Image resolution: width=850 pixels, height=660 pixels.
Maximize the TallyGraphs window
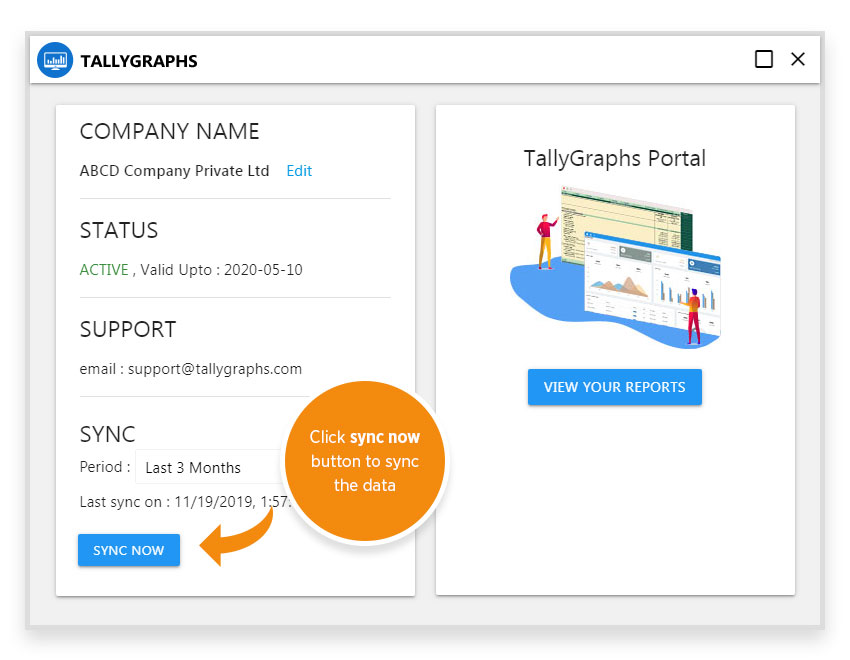click(x=764, y=59)
